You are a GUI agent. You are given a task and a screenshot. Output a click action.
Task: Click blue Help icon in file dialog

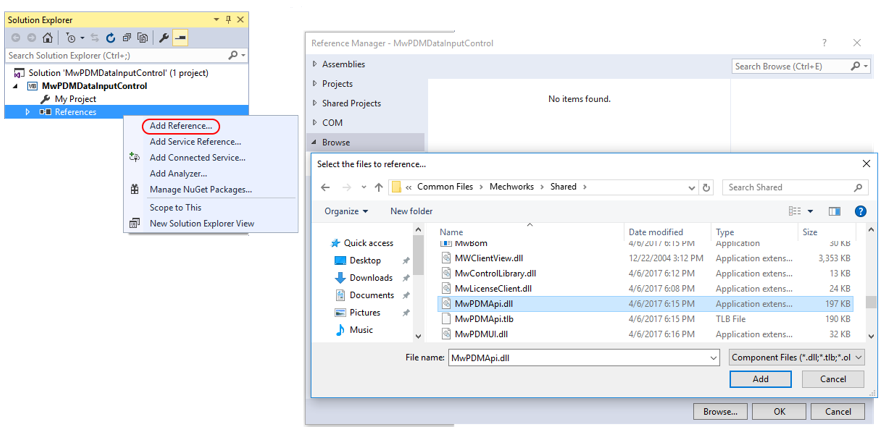860,212
